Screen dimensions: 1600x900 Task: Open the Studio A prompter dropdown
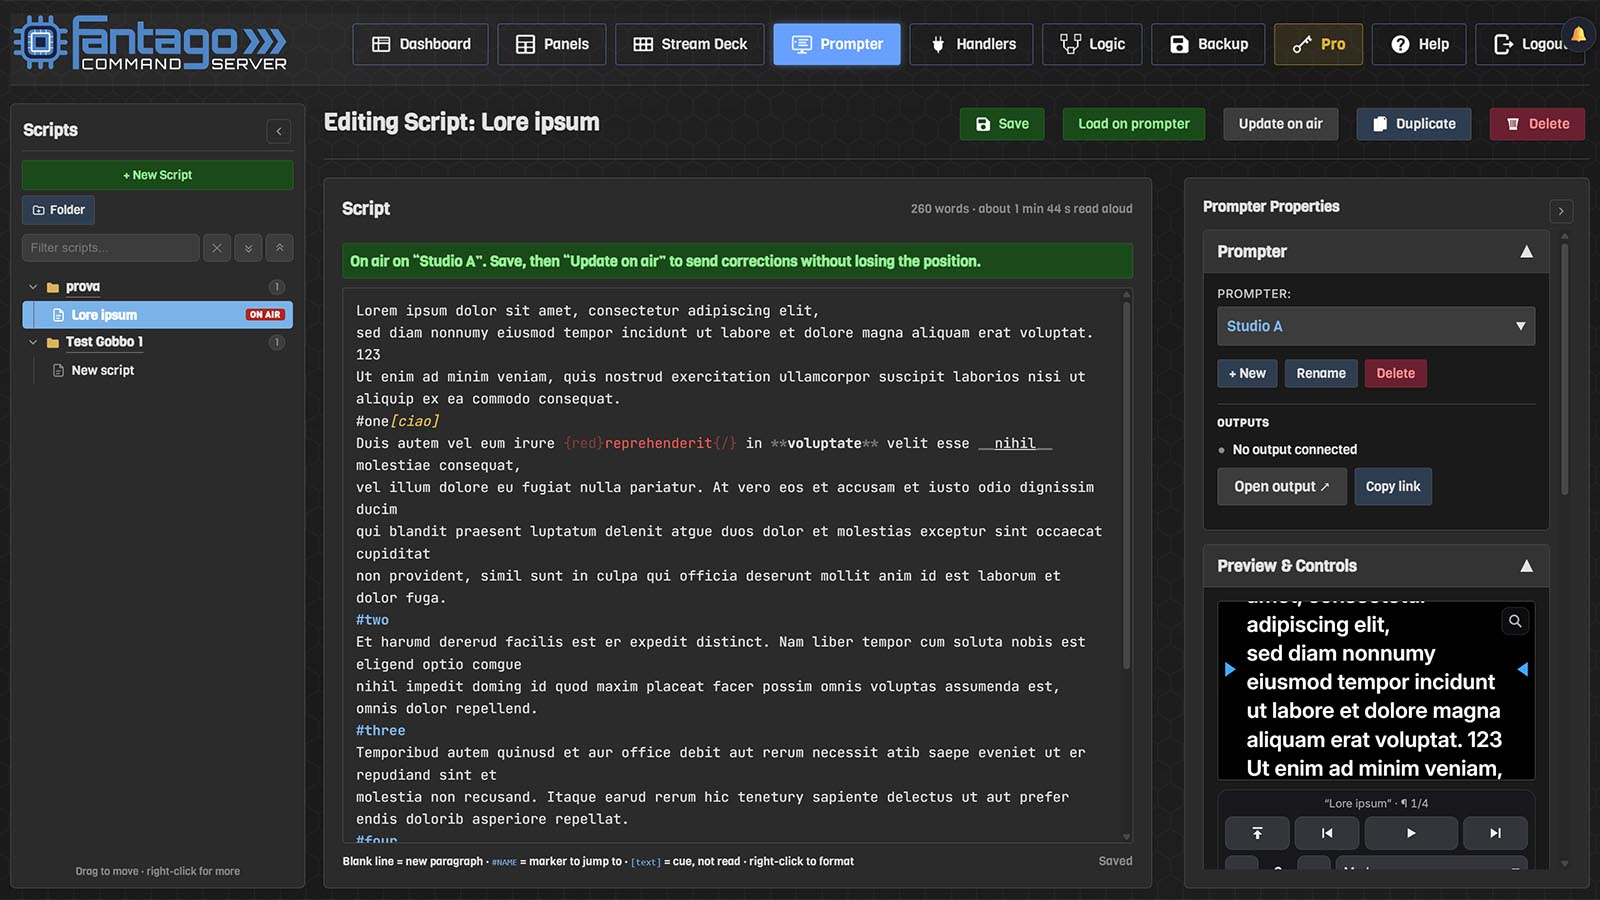click(x=1376, y=326)
